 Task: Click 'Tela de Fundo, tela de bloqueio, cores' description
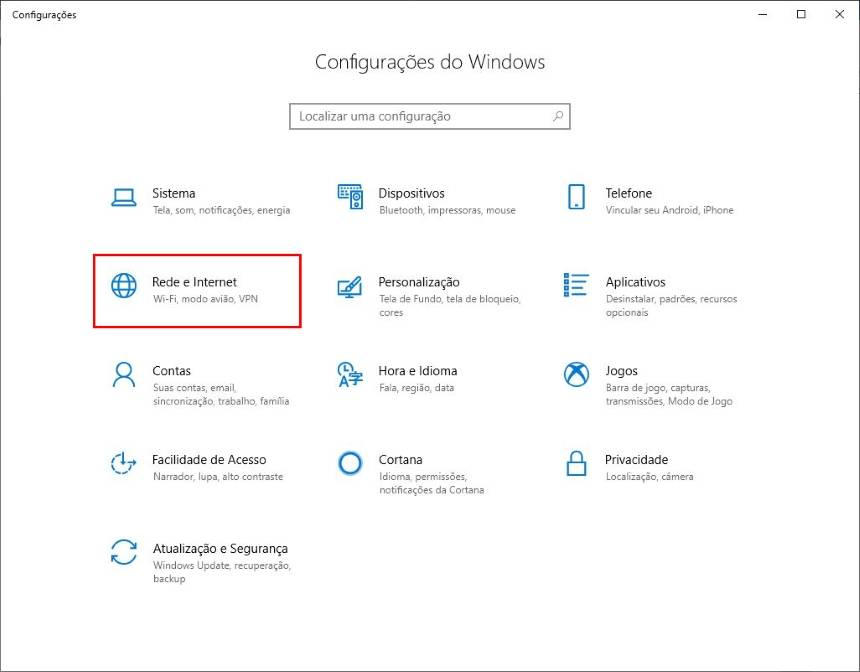pos(450,306)
